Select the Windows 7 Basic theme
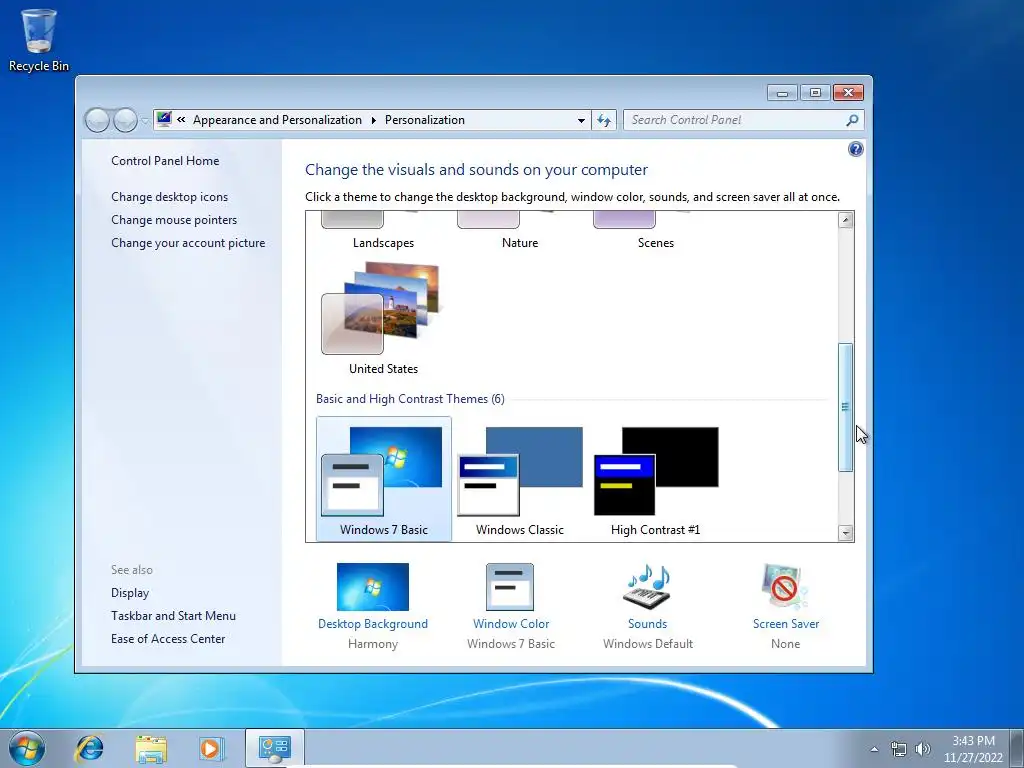This screenshot has height=768, width=1024. pyautogui.click(x=383, y=479)
